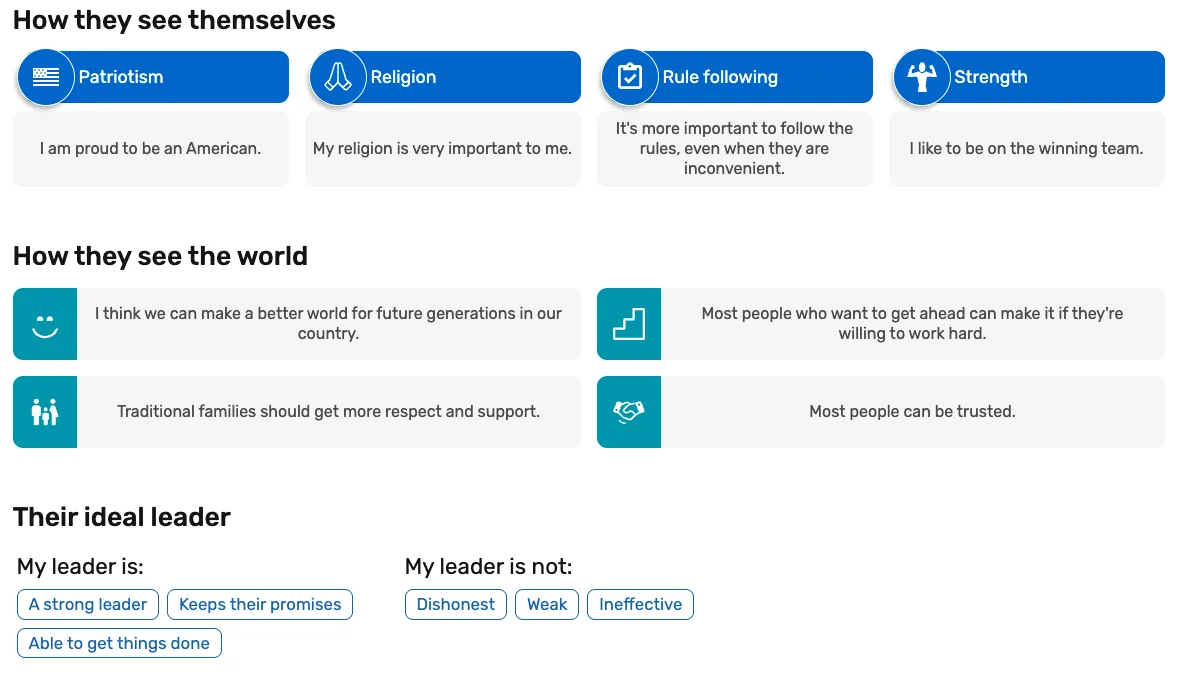Click the handshake icon
Viewport: 1201px width, 682px height.
pos(629,412)
